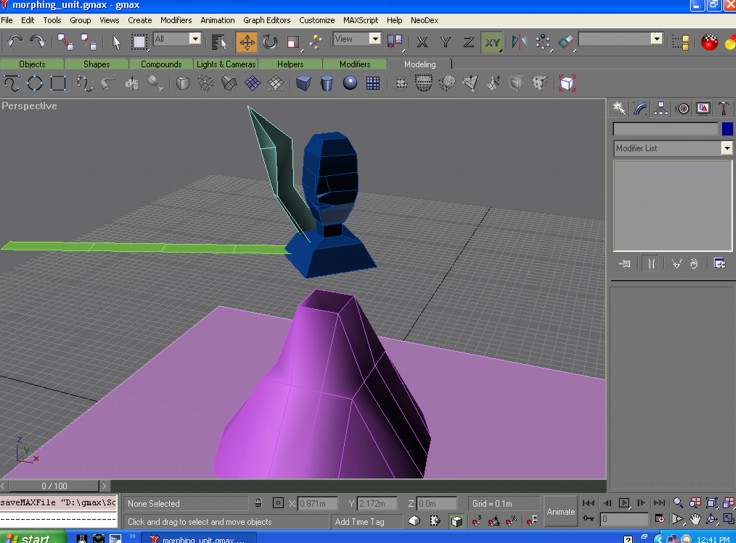Click the Select Object arrow tool
Viewport: 736px width, 543px height.
[116, 42]
